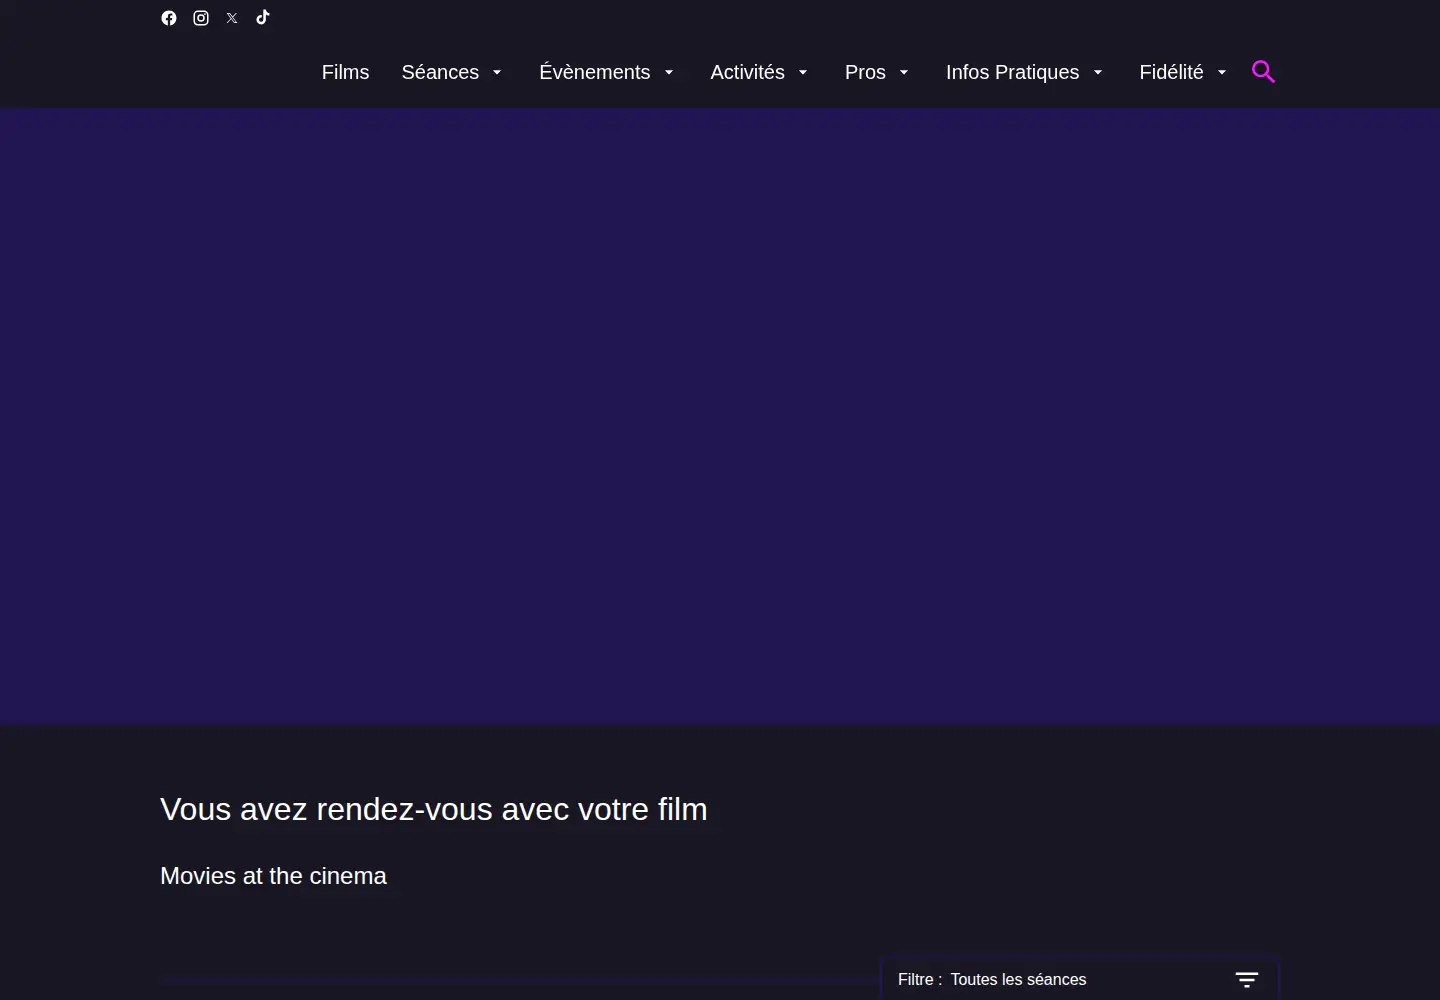Open the Pros menu
The image size is (1440, 1000).
click(865, 72)
